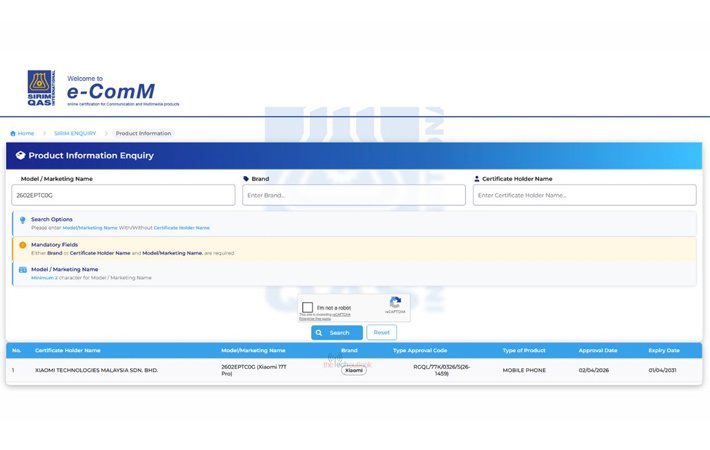Click the Home icon in breadcrumb
The image size is (710, 450).
[x=13, y=133]
